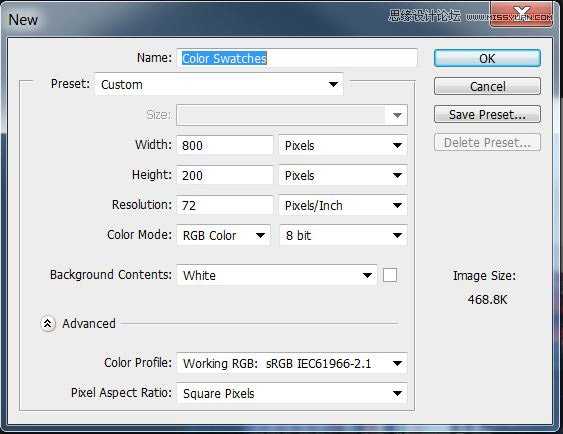Click the Resolution value field 72

(225, 205)
